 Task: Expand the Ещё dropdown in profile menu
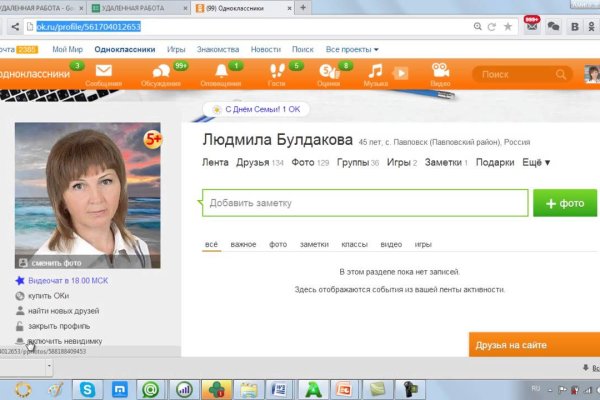[x=537, y=162]
